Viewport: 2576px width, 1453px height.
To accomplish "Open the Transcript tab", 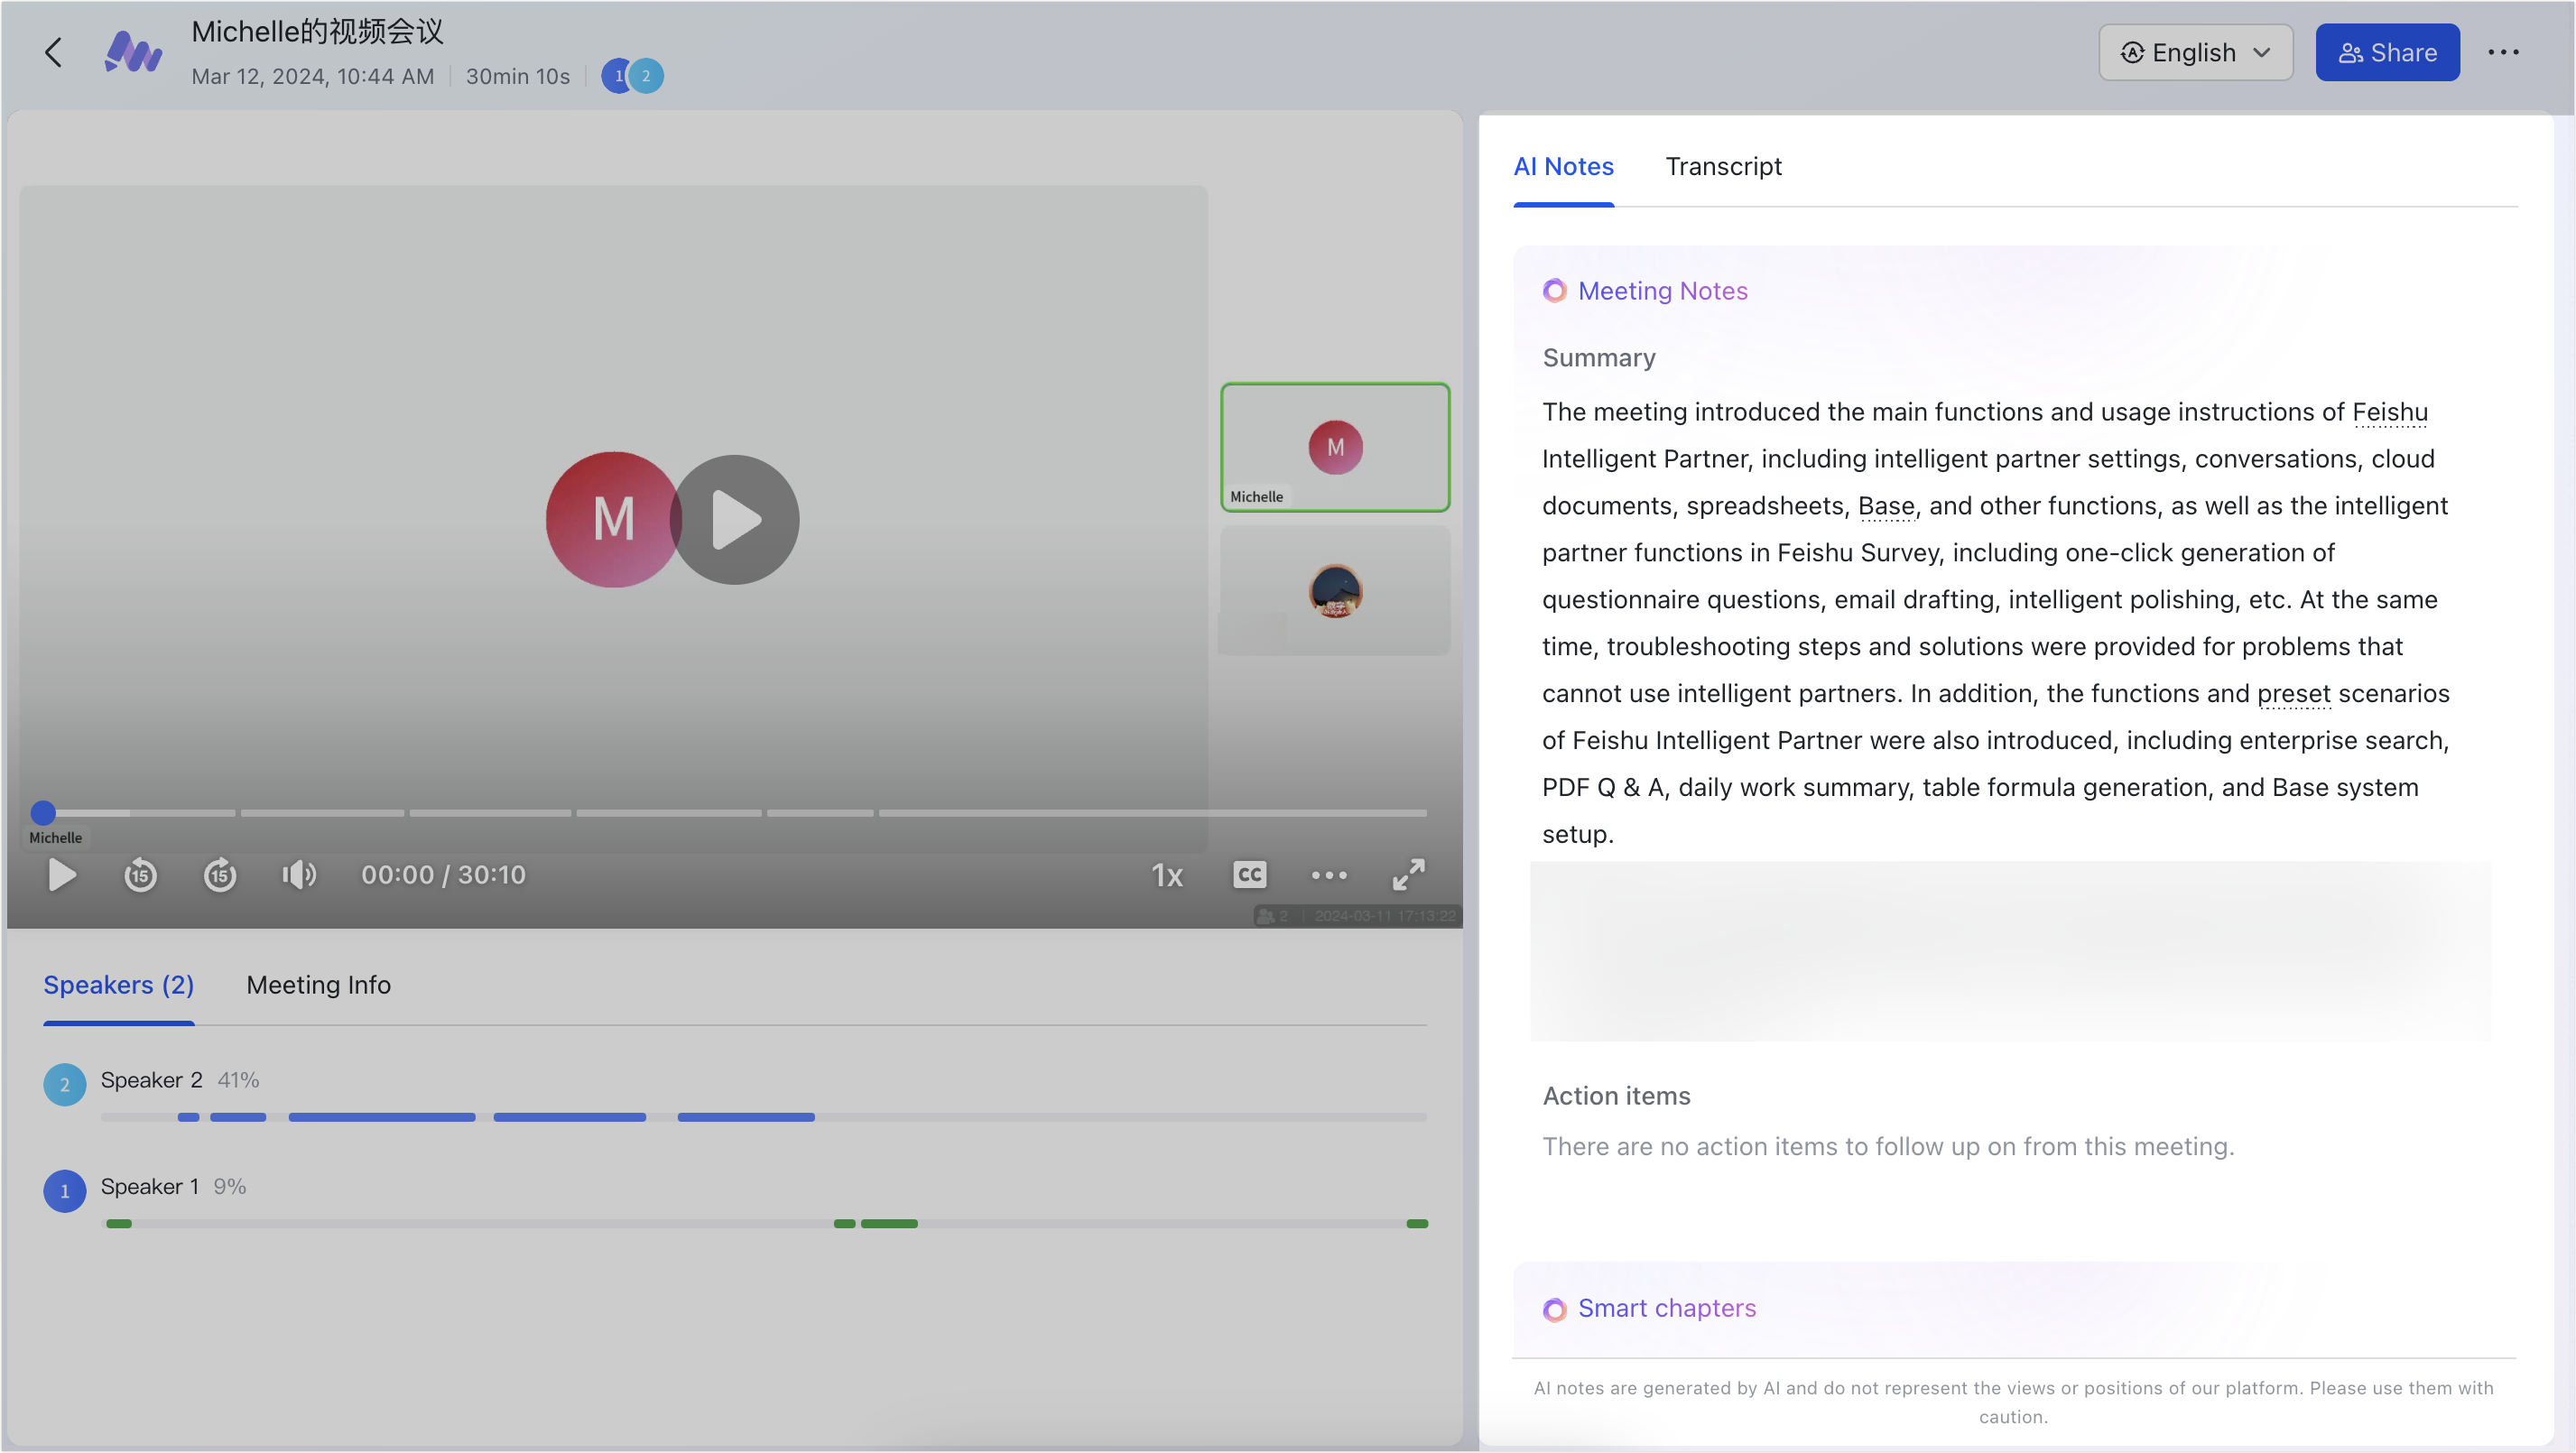I will point(1723,167).
